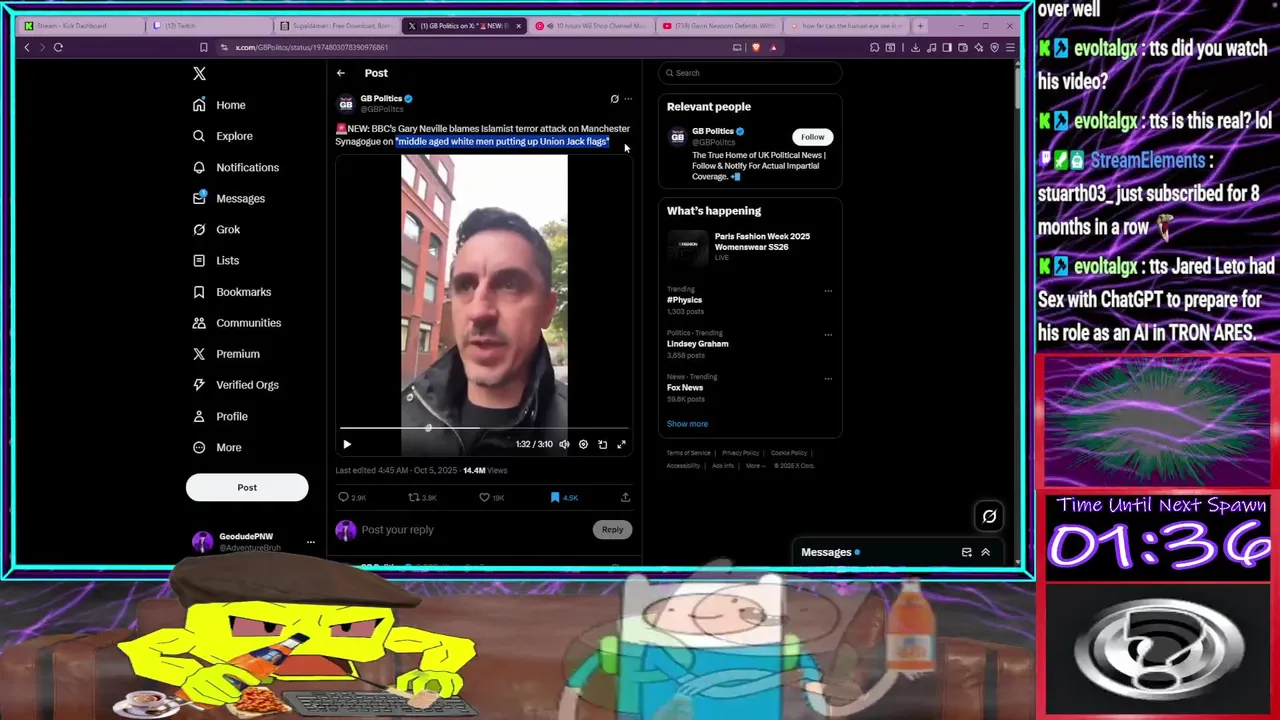Open GeodudePNW account options ellipsis

[311, 542]
